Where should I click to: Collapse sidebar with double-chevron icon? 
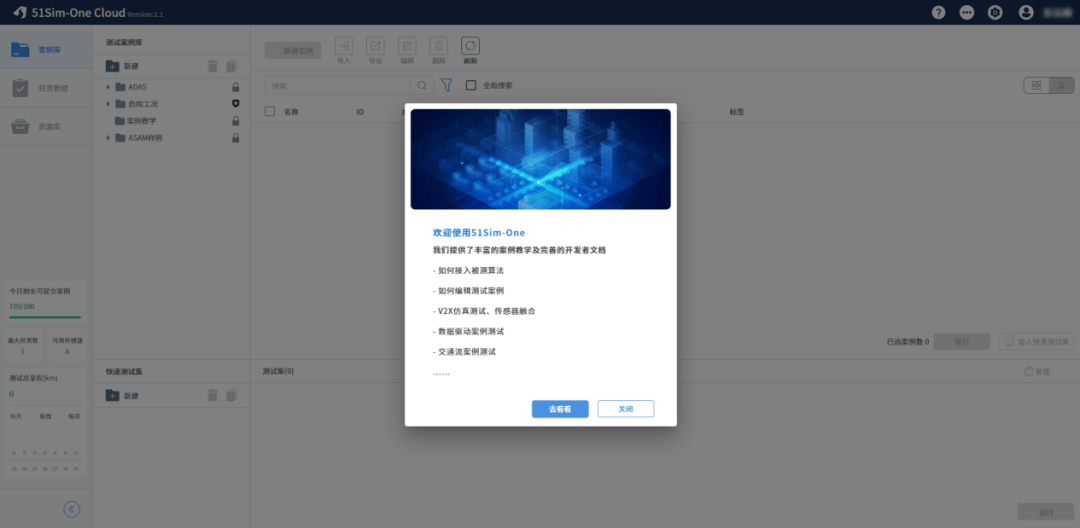point(72,509)
